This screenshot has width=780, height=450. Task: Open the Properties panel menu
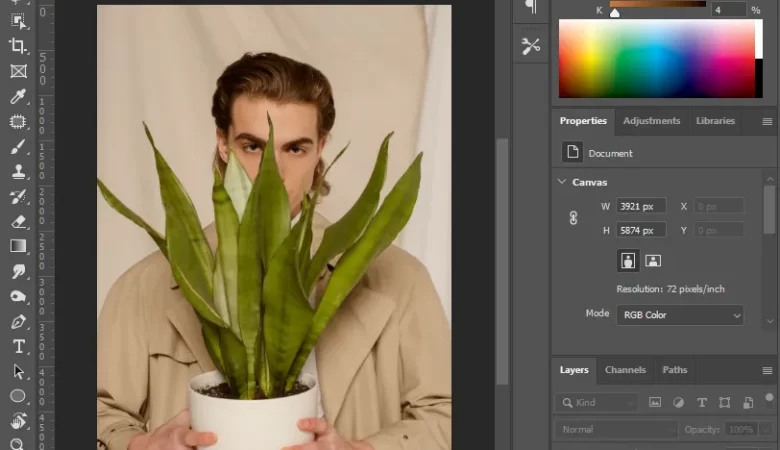pos(767,121)
